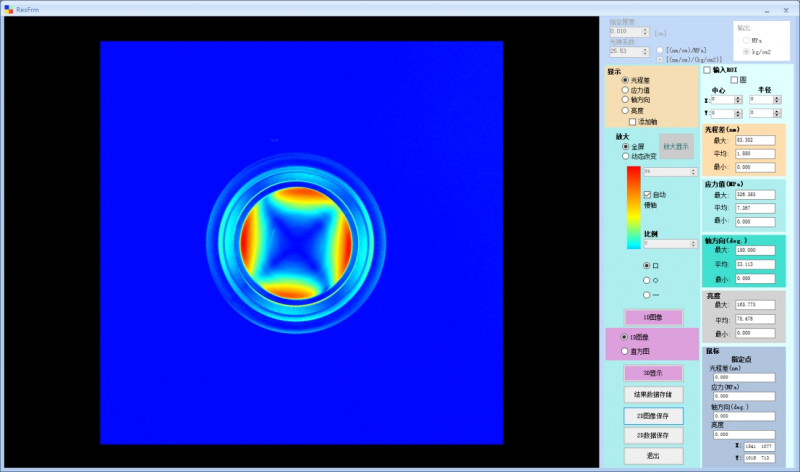Click the rainbow color scale bar
This screenshot has height=472, width=800.
point(633,207)
